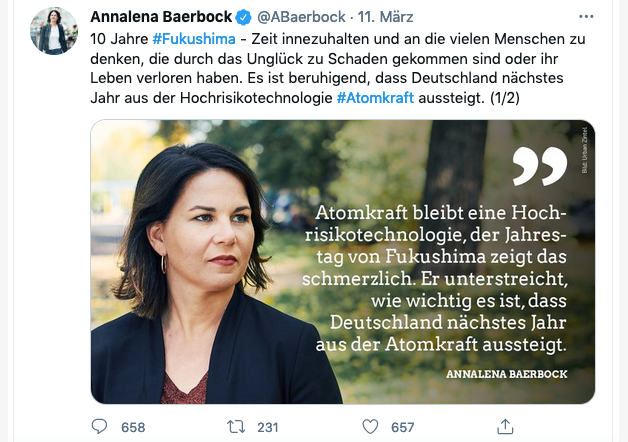Enlarge the attached quote image
The image size is (628, 442).
(x=343, y=262)
